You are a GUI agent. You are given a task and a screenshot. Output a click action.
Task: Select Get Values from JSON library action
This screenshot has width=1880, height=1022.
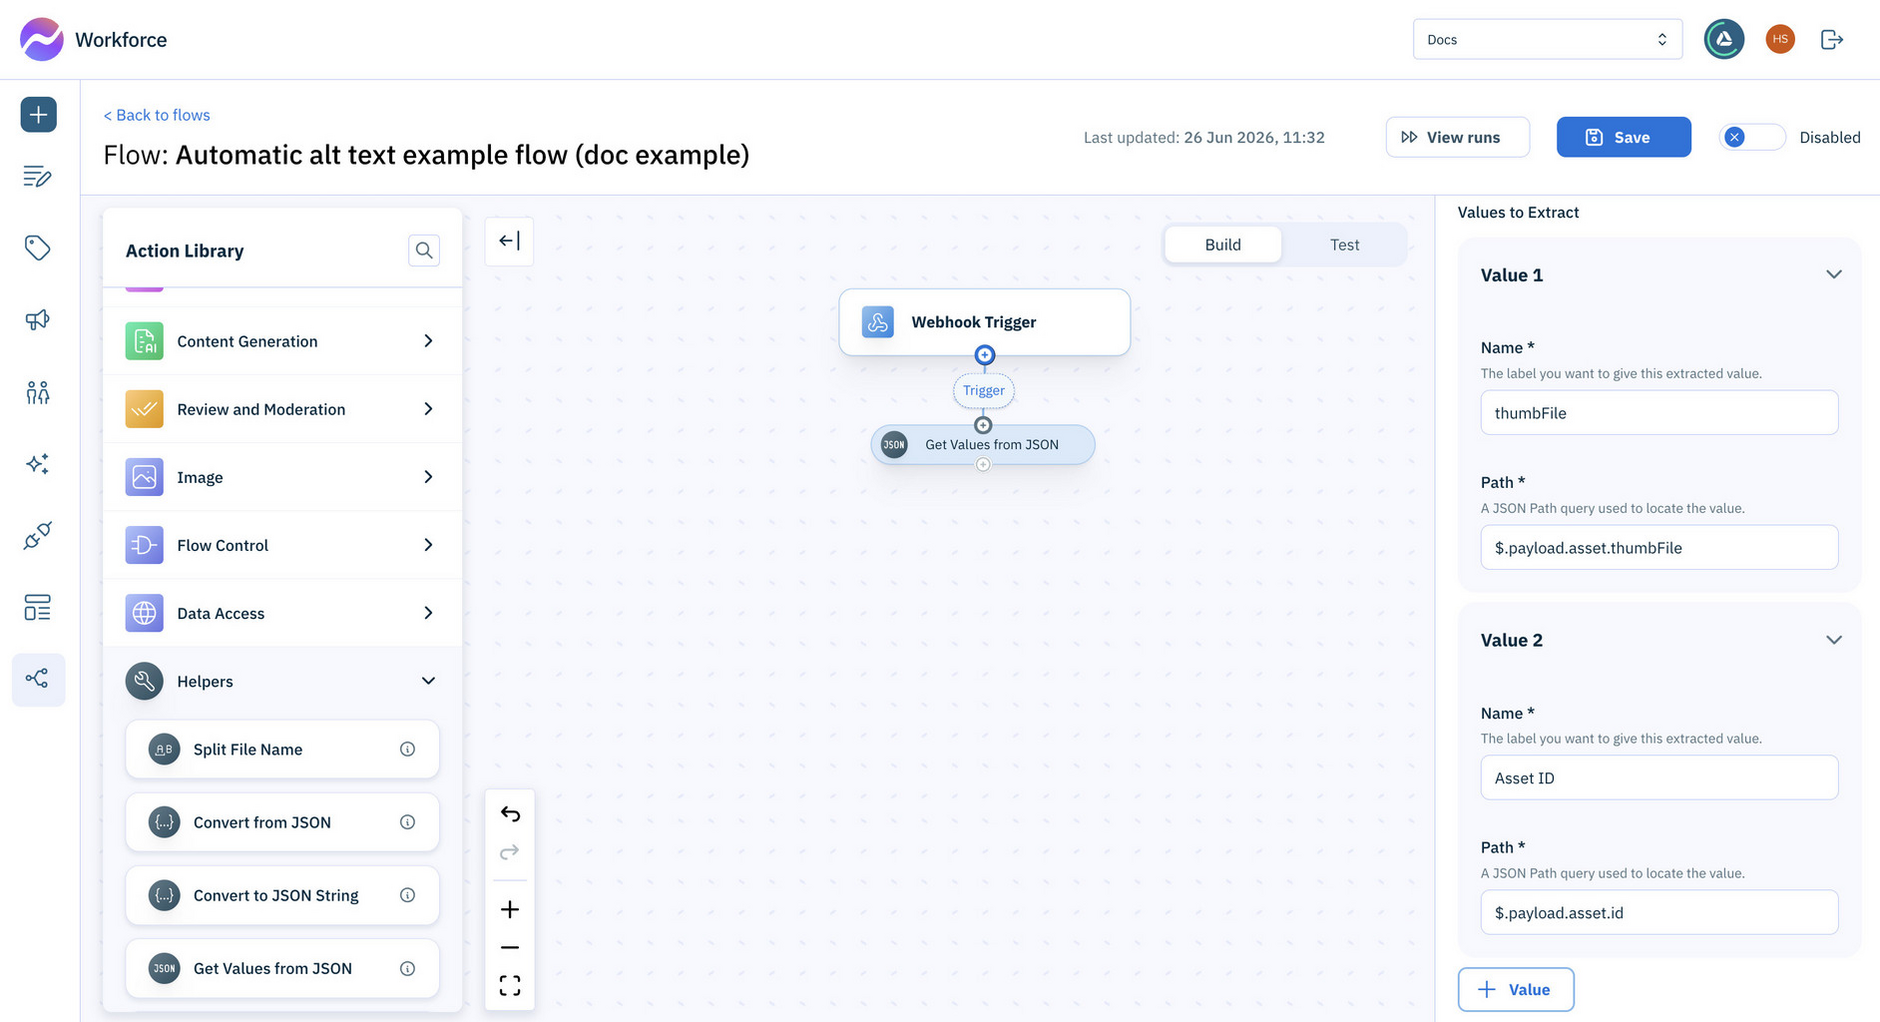coord(282,968)
